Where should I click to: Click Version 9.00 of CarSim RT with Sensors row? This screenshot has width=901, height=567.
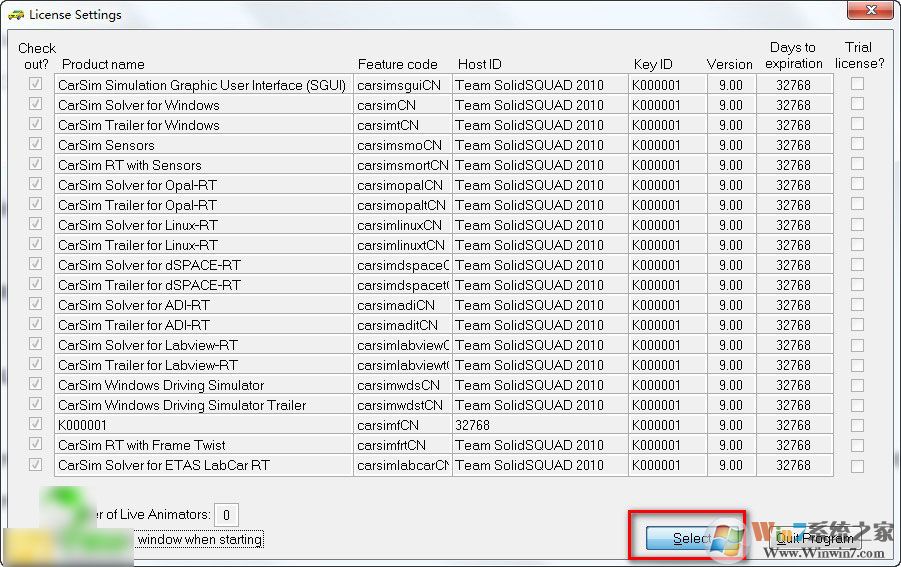(x=731, y=165)
